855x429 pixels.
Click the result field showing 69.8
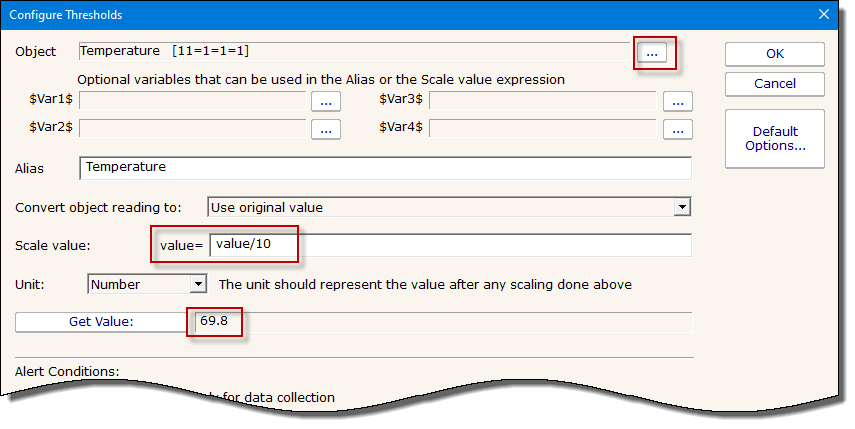pos(440,322)
